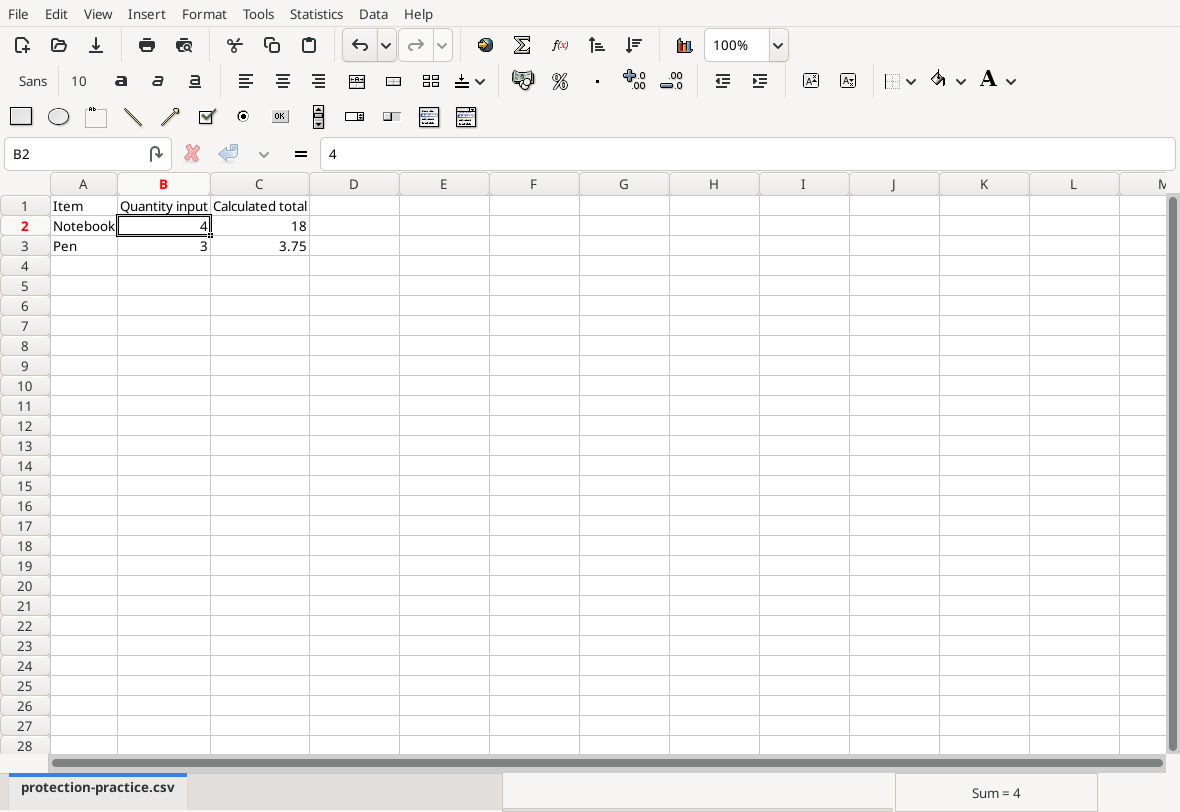1180x812 pixels.
Task: Cancel the cell edit
Action: [192, 154]
